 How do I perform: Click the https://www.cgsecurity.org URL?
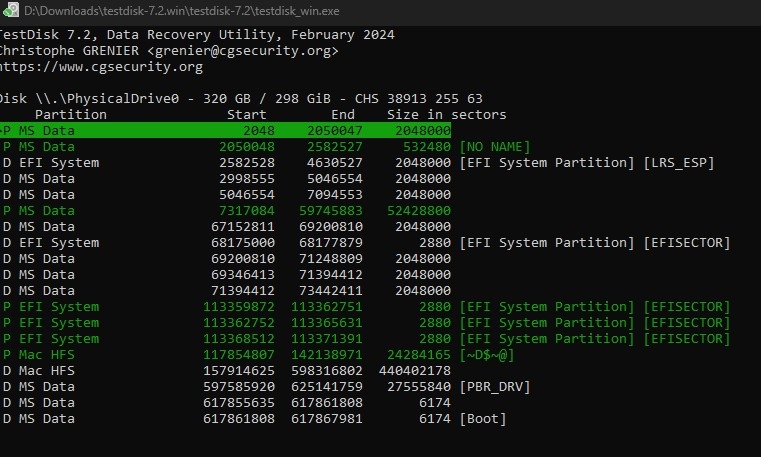pos(100,67)
